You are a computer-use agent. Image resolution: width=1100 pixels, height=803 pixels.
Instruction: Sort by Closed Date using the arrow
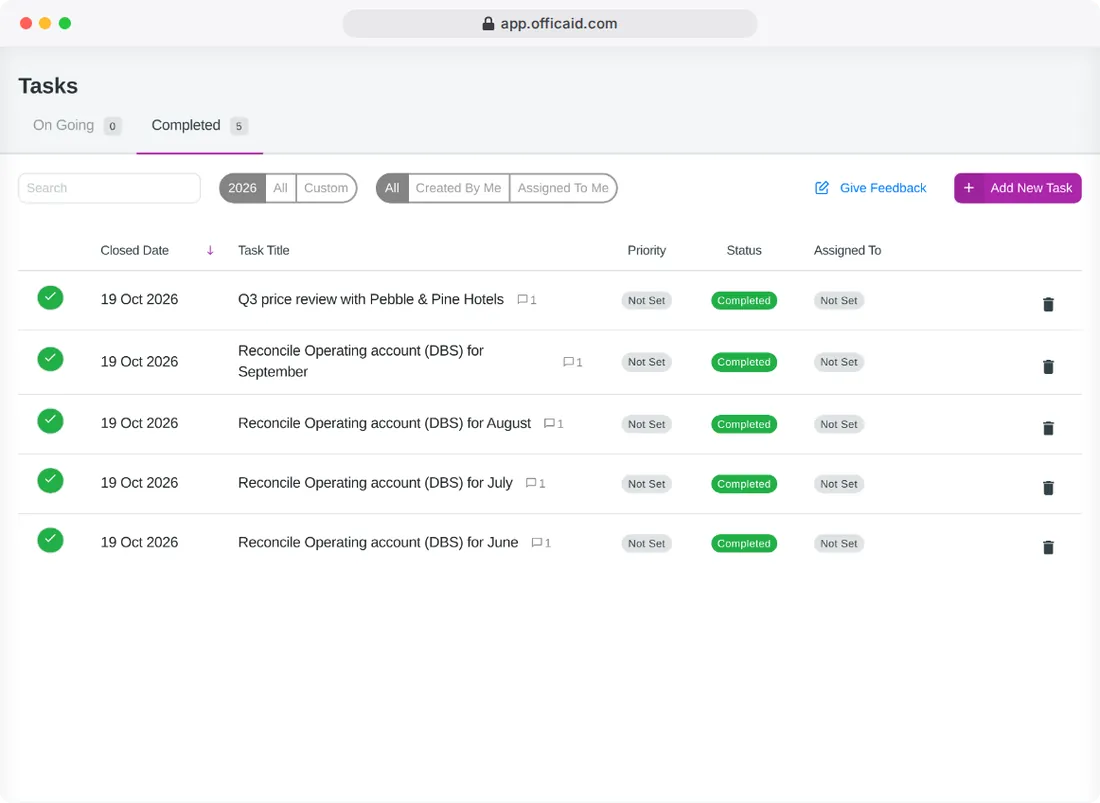point(210,250)
